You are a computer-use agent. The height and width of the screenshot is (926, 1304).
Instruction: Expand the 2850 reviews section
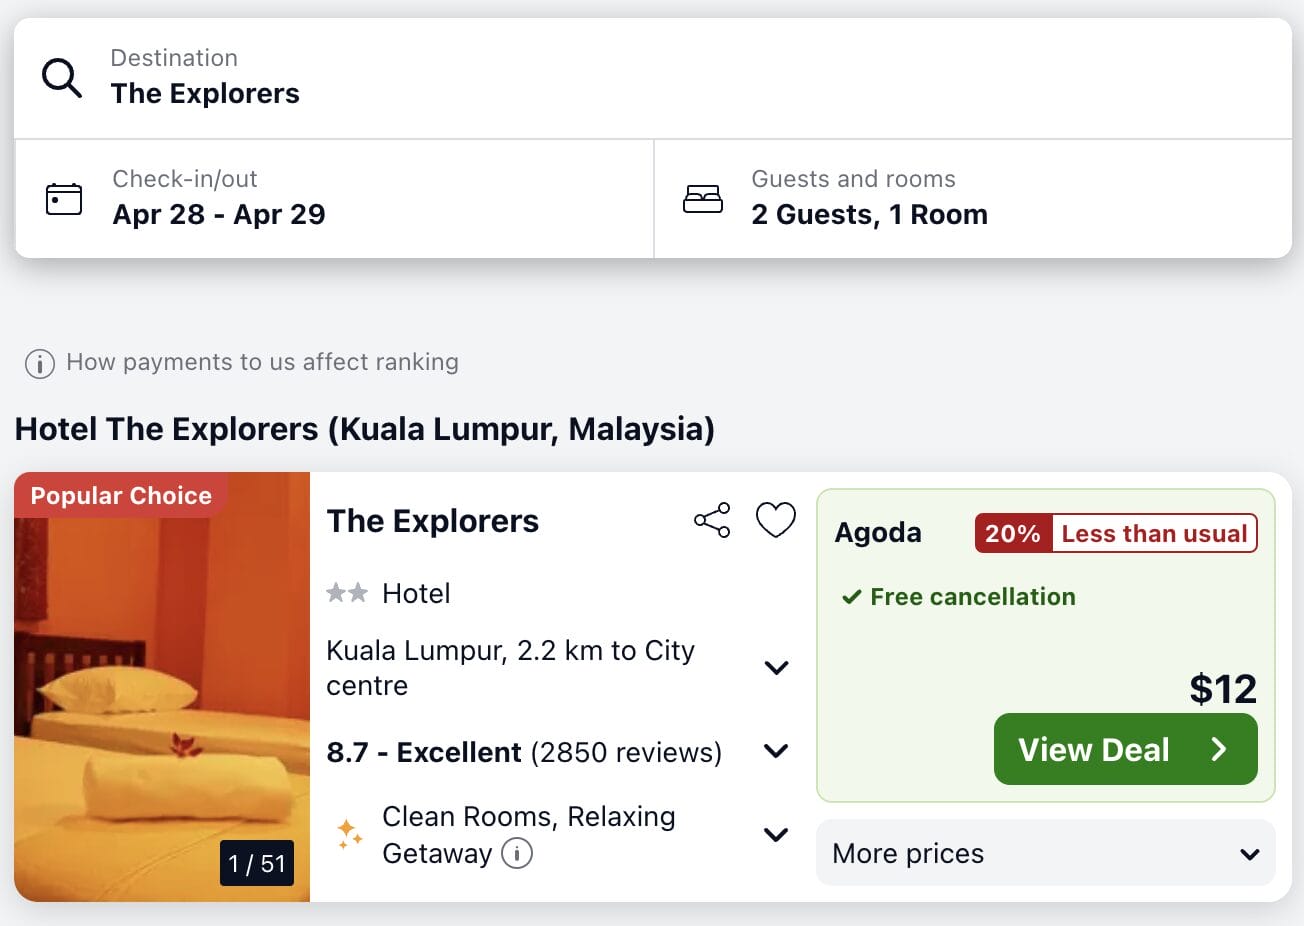tap(775, 751)
